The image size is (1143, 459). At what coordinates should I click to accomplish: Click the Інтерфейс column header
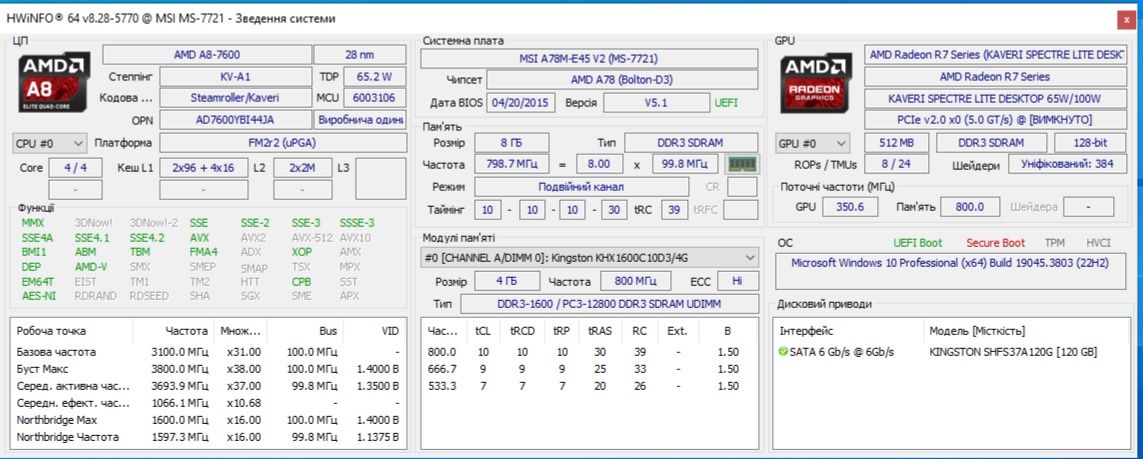click(848, 331)
